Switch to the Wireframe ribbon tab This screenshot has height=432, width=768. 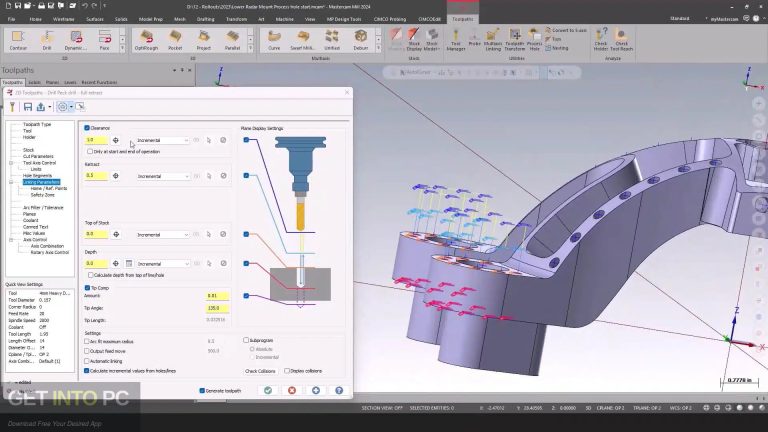[x=63, y=19]
